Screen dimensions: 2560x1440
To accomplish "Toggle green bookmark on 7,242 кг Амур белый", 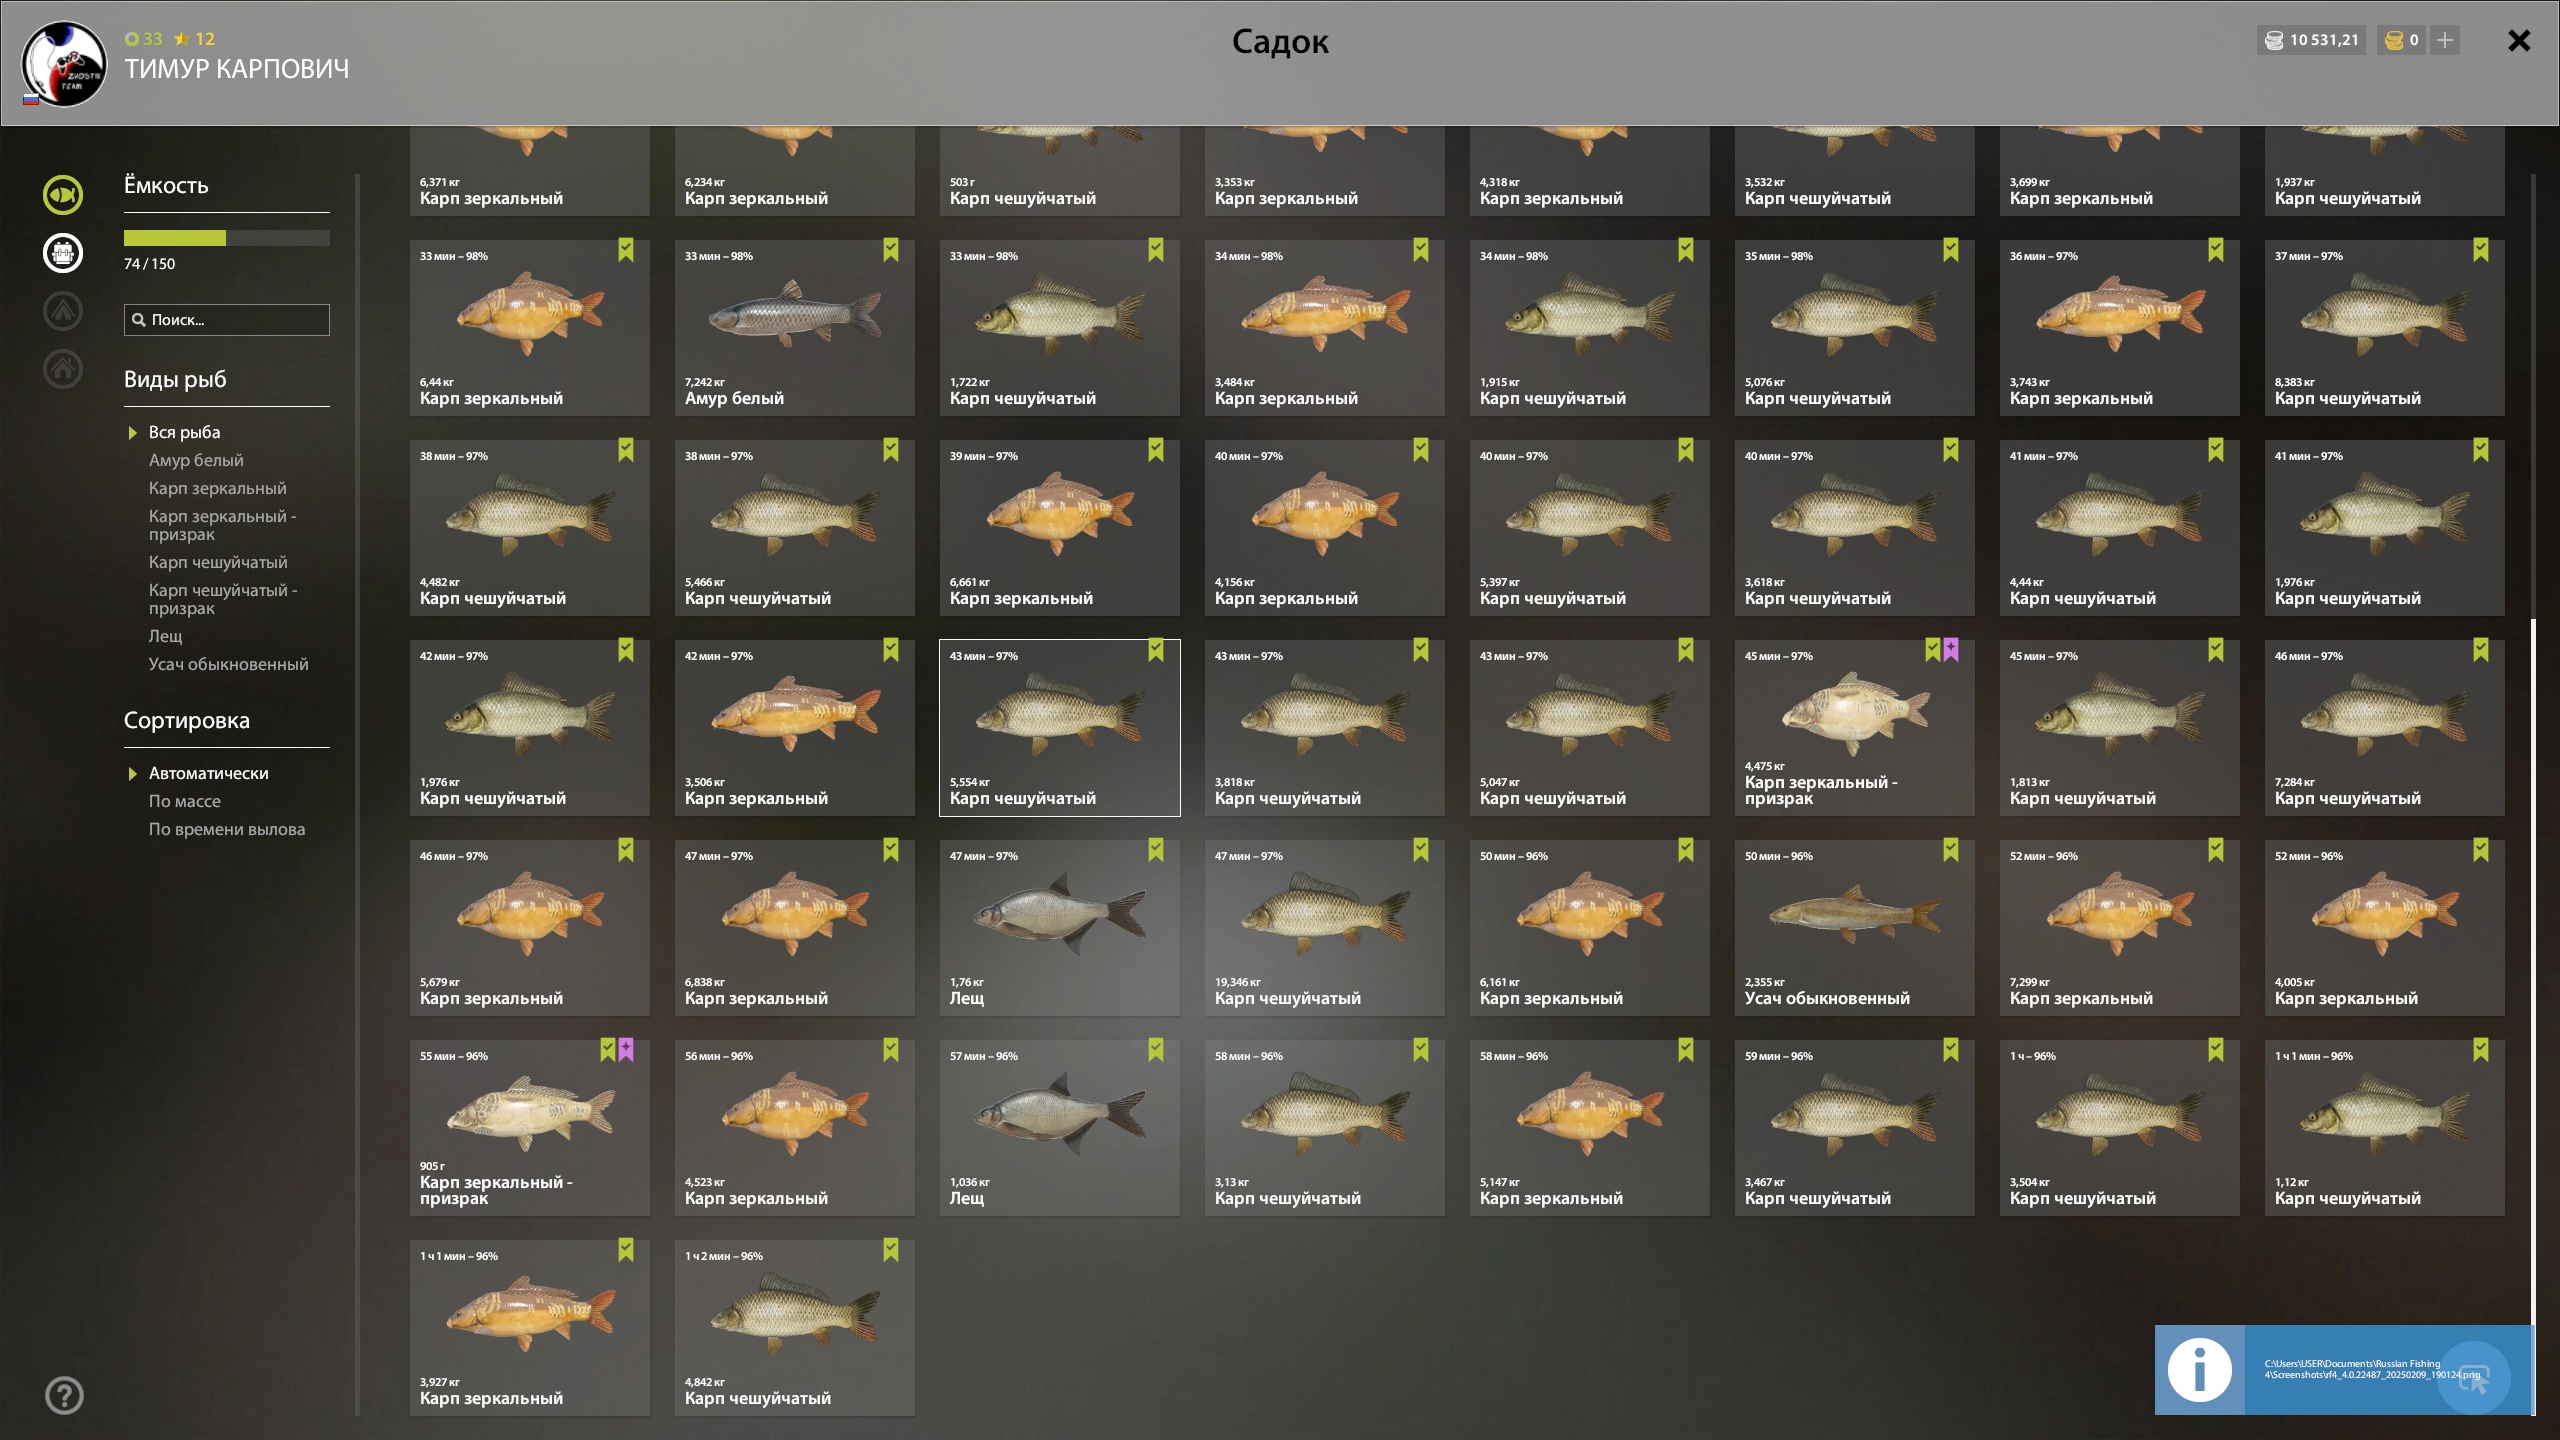I will [891, 250].
